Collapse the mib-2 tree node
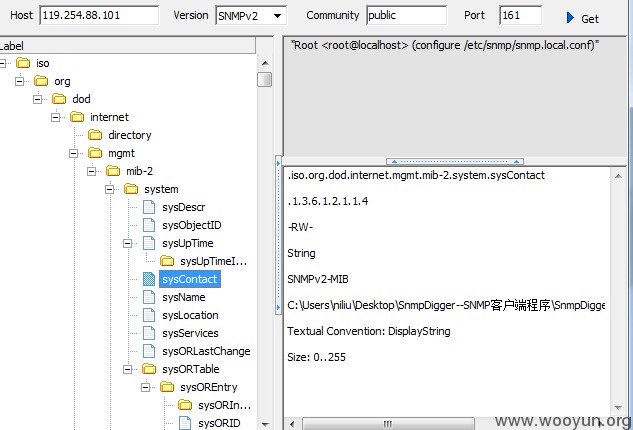633x430 pixels. point(92,171)
